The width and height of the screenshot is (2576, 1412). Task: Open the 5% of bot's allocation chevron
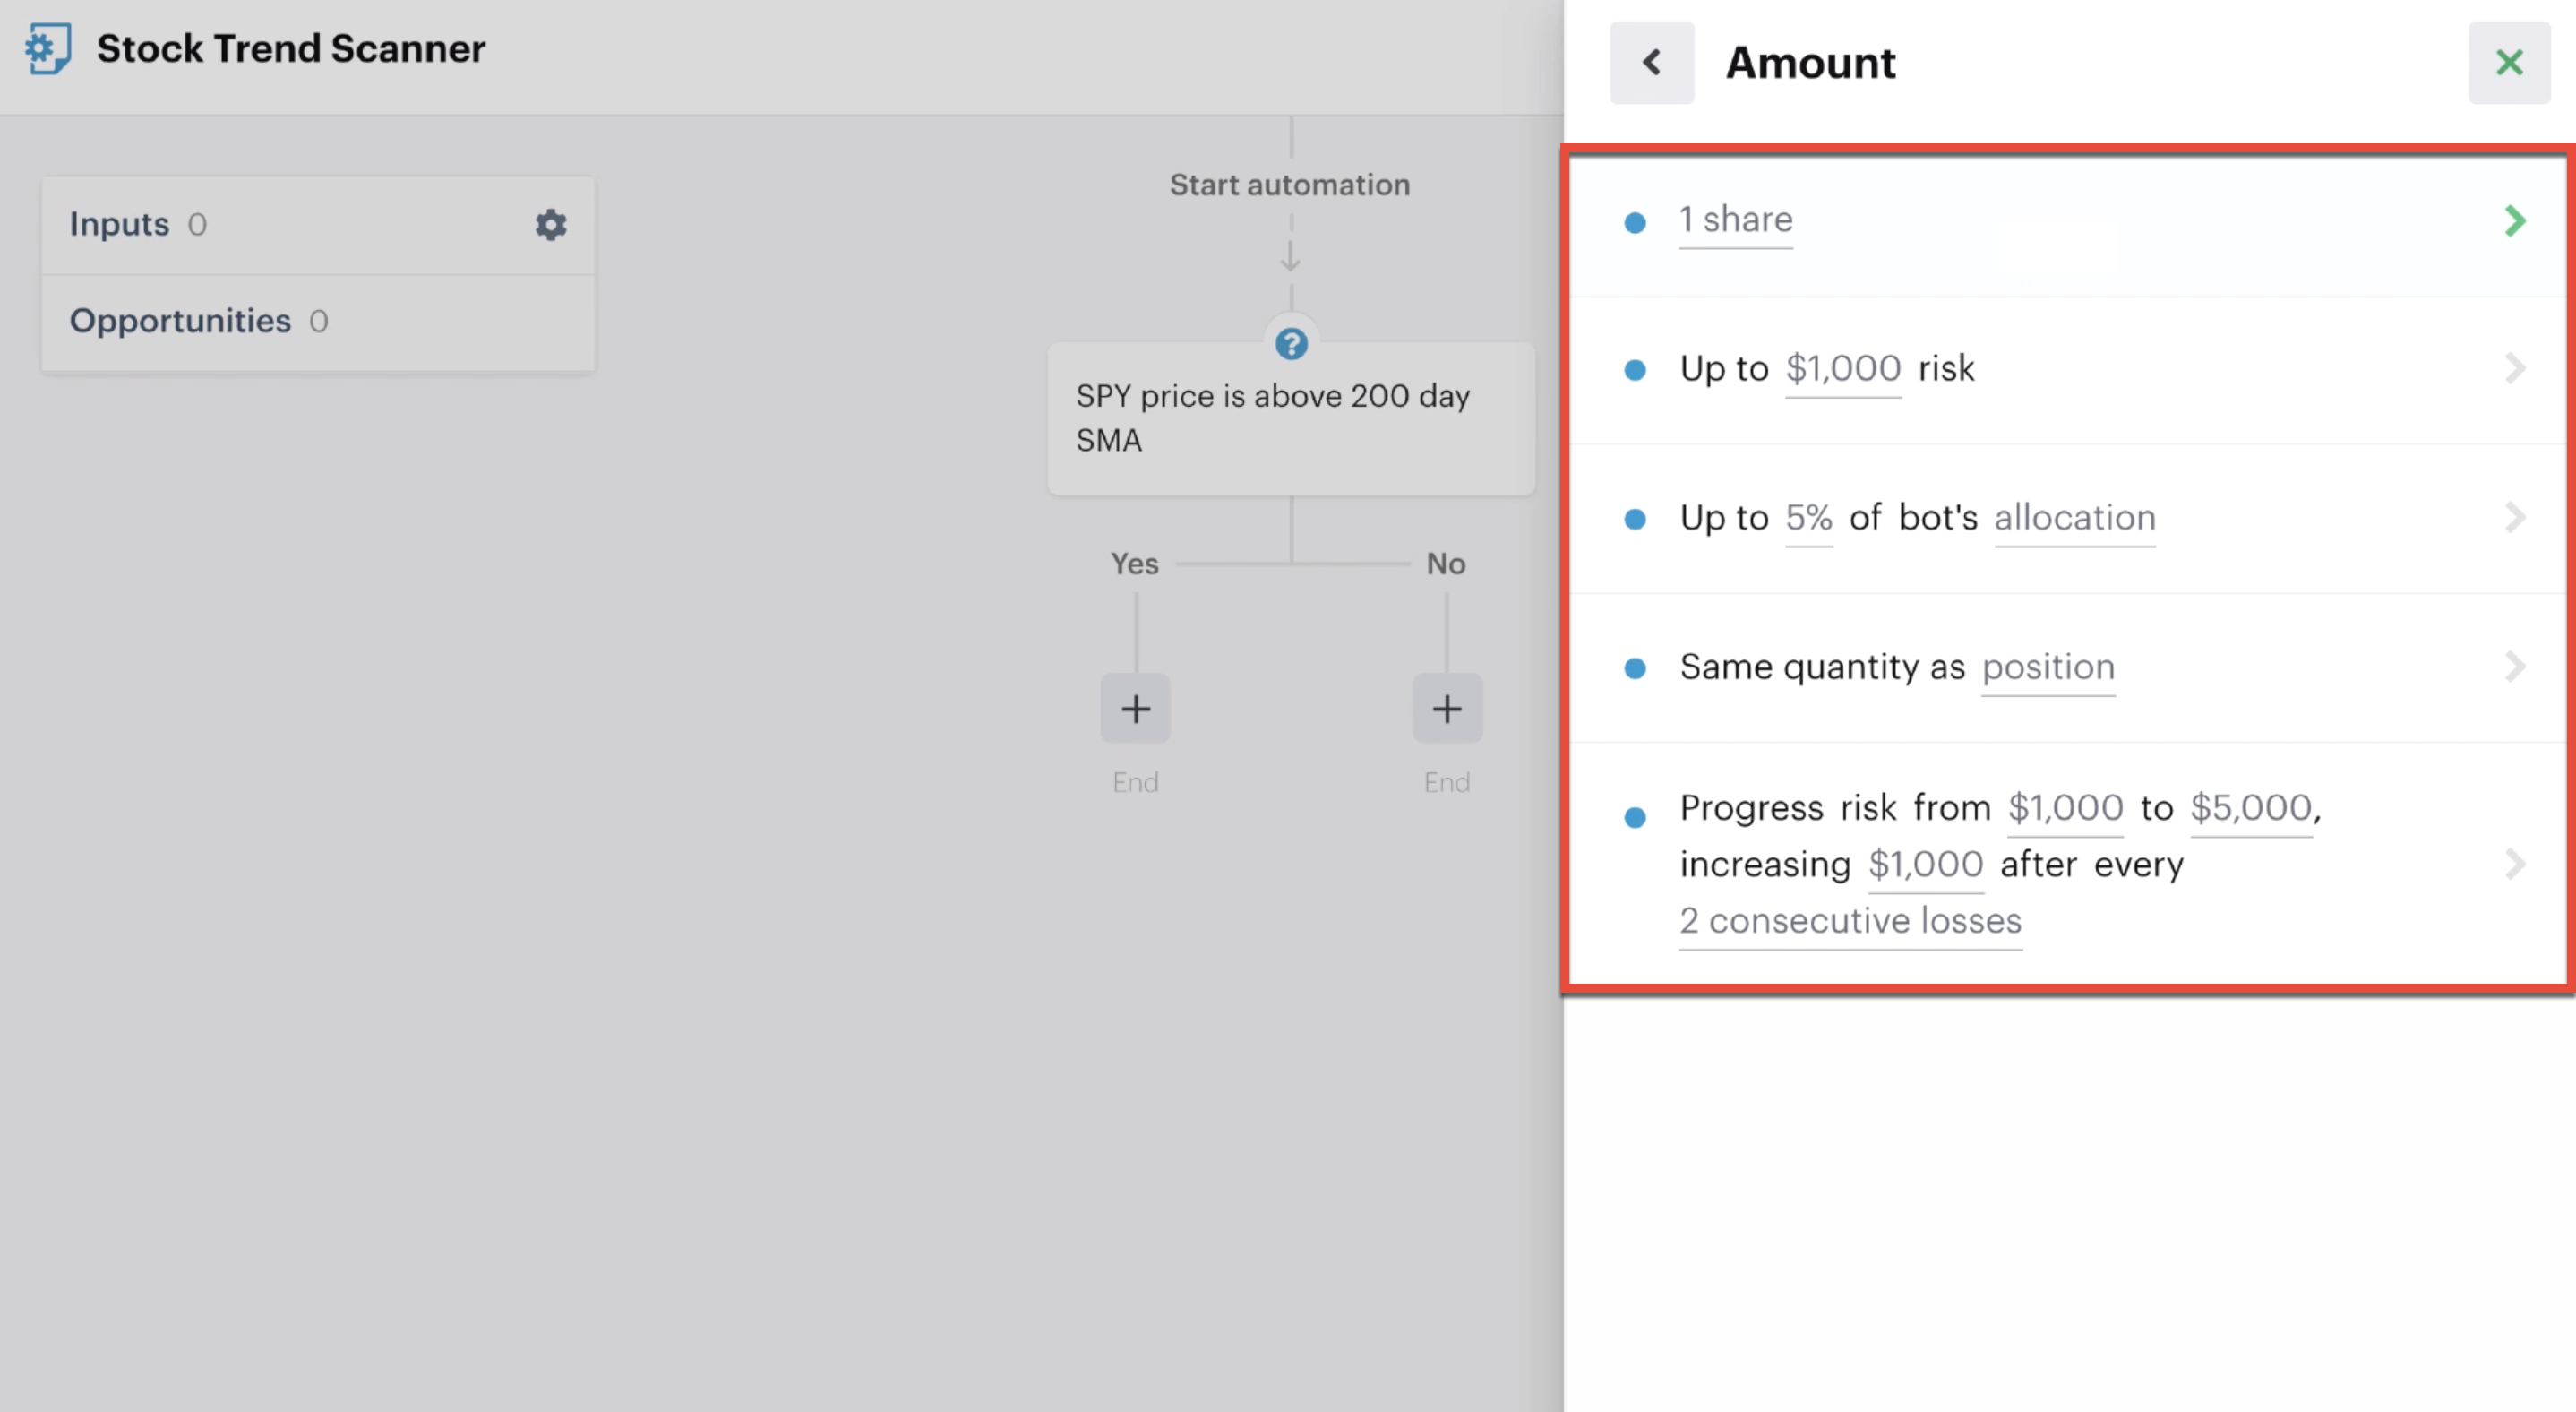2515,517
